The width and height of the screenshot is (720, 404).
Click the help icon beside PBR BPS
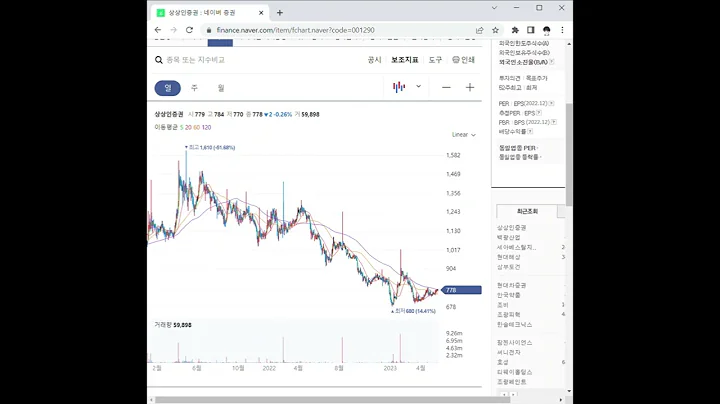(x=554, y=123)
